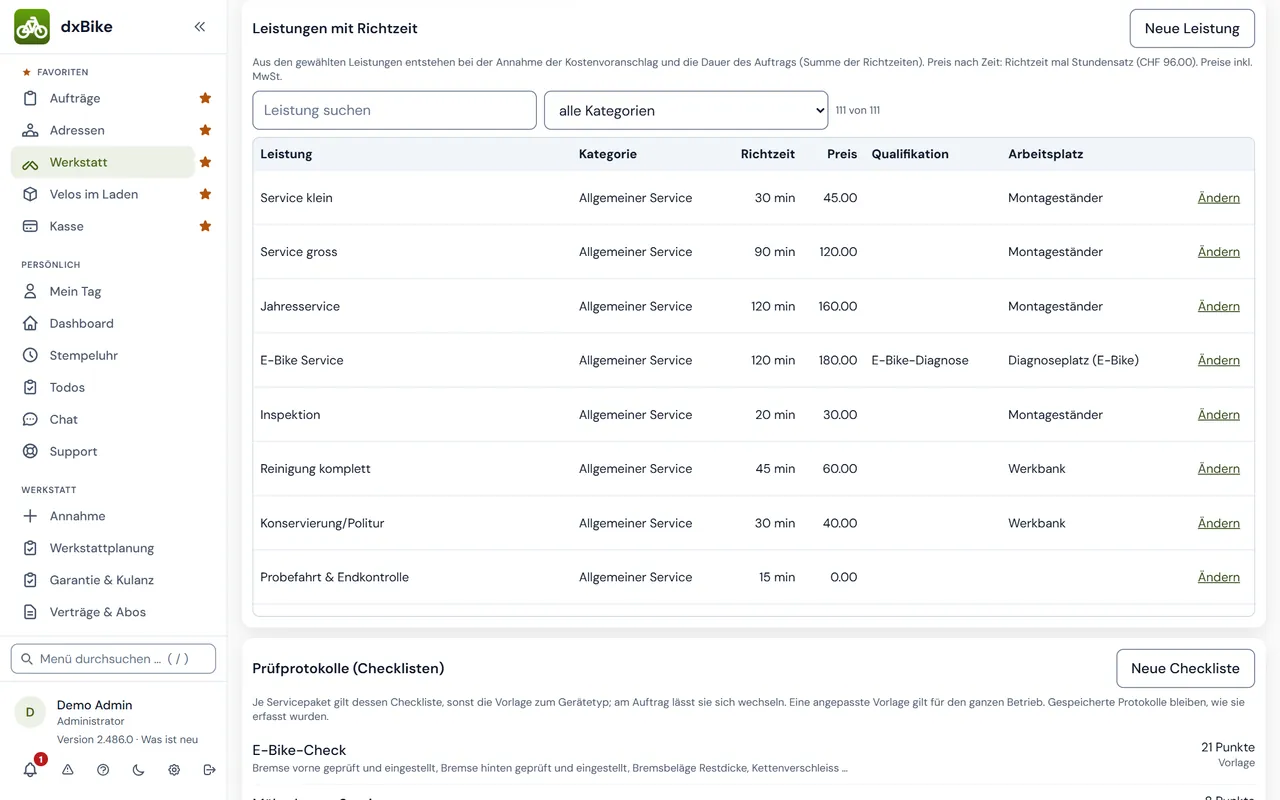Switch to dark mode via moon icon
Viewport: 1280px width, 800px height.
pyautogui.click(x=138, y=770)
